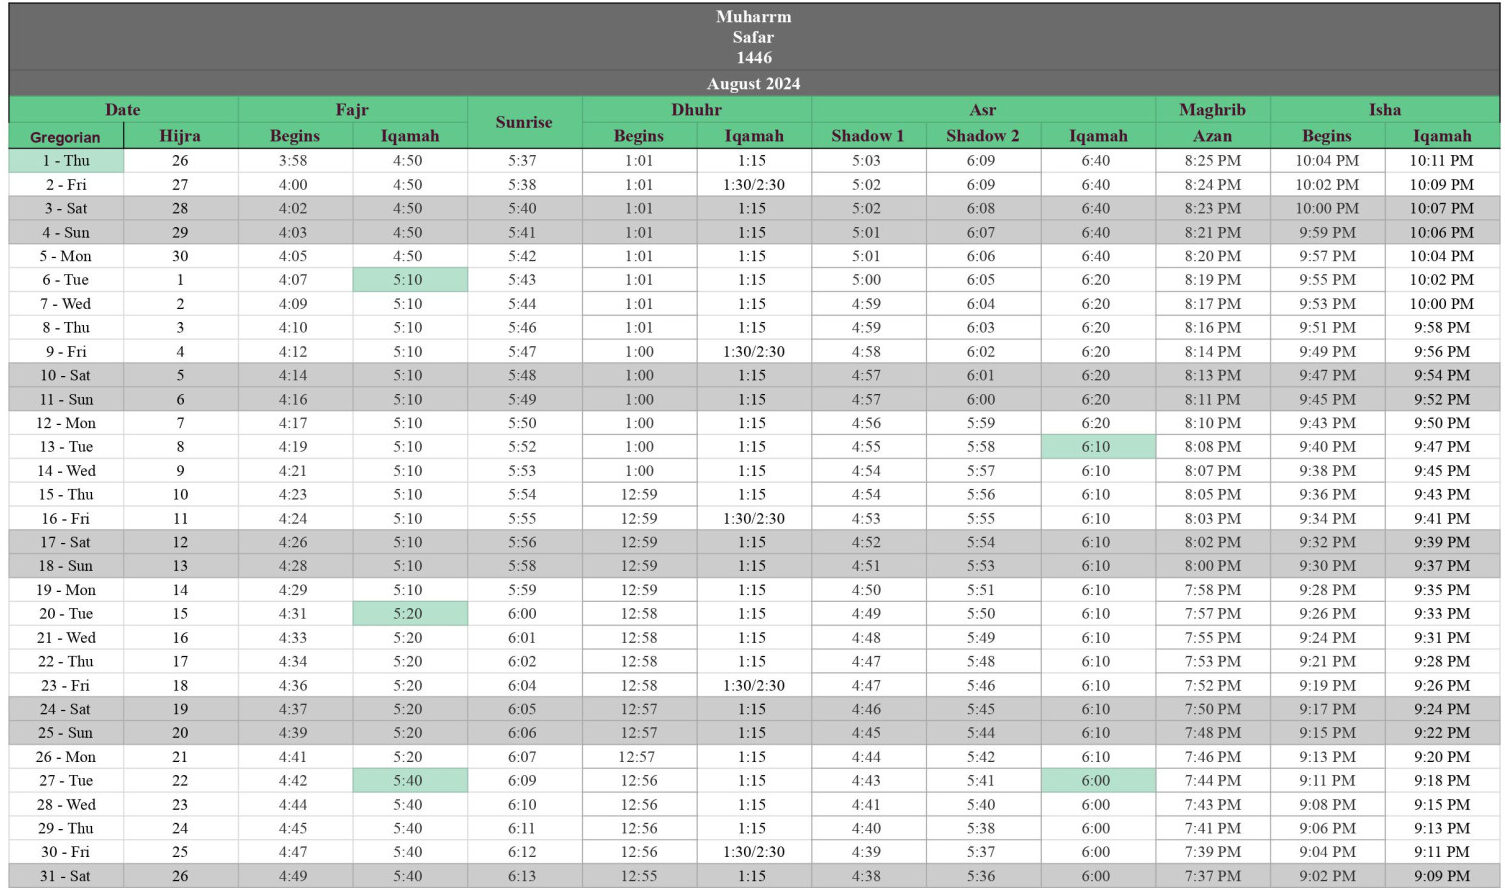Image resolution: width=1505 pixels, height=890 pixels.
Task: Select the Gregorian column header
Action: [x=66, y=136]
